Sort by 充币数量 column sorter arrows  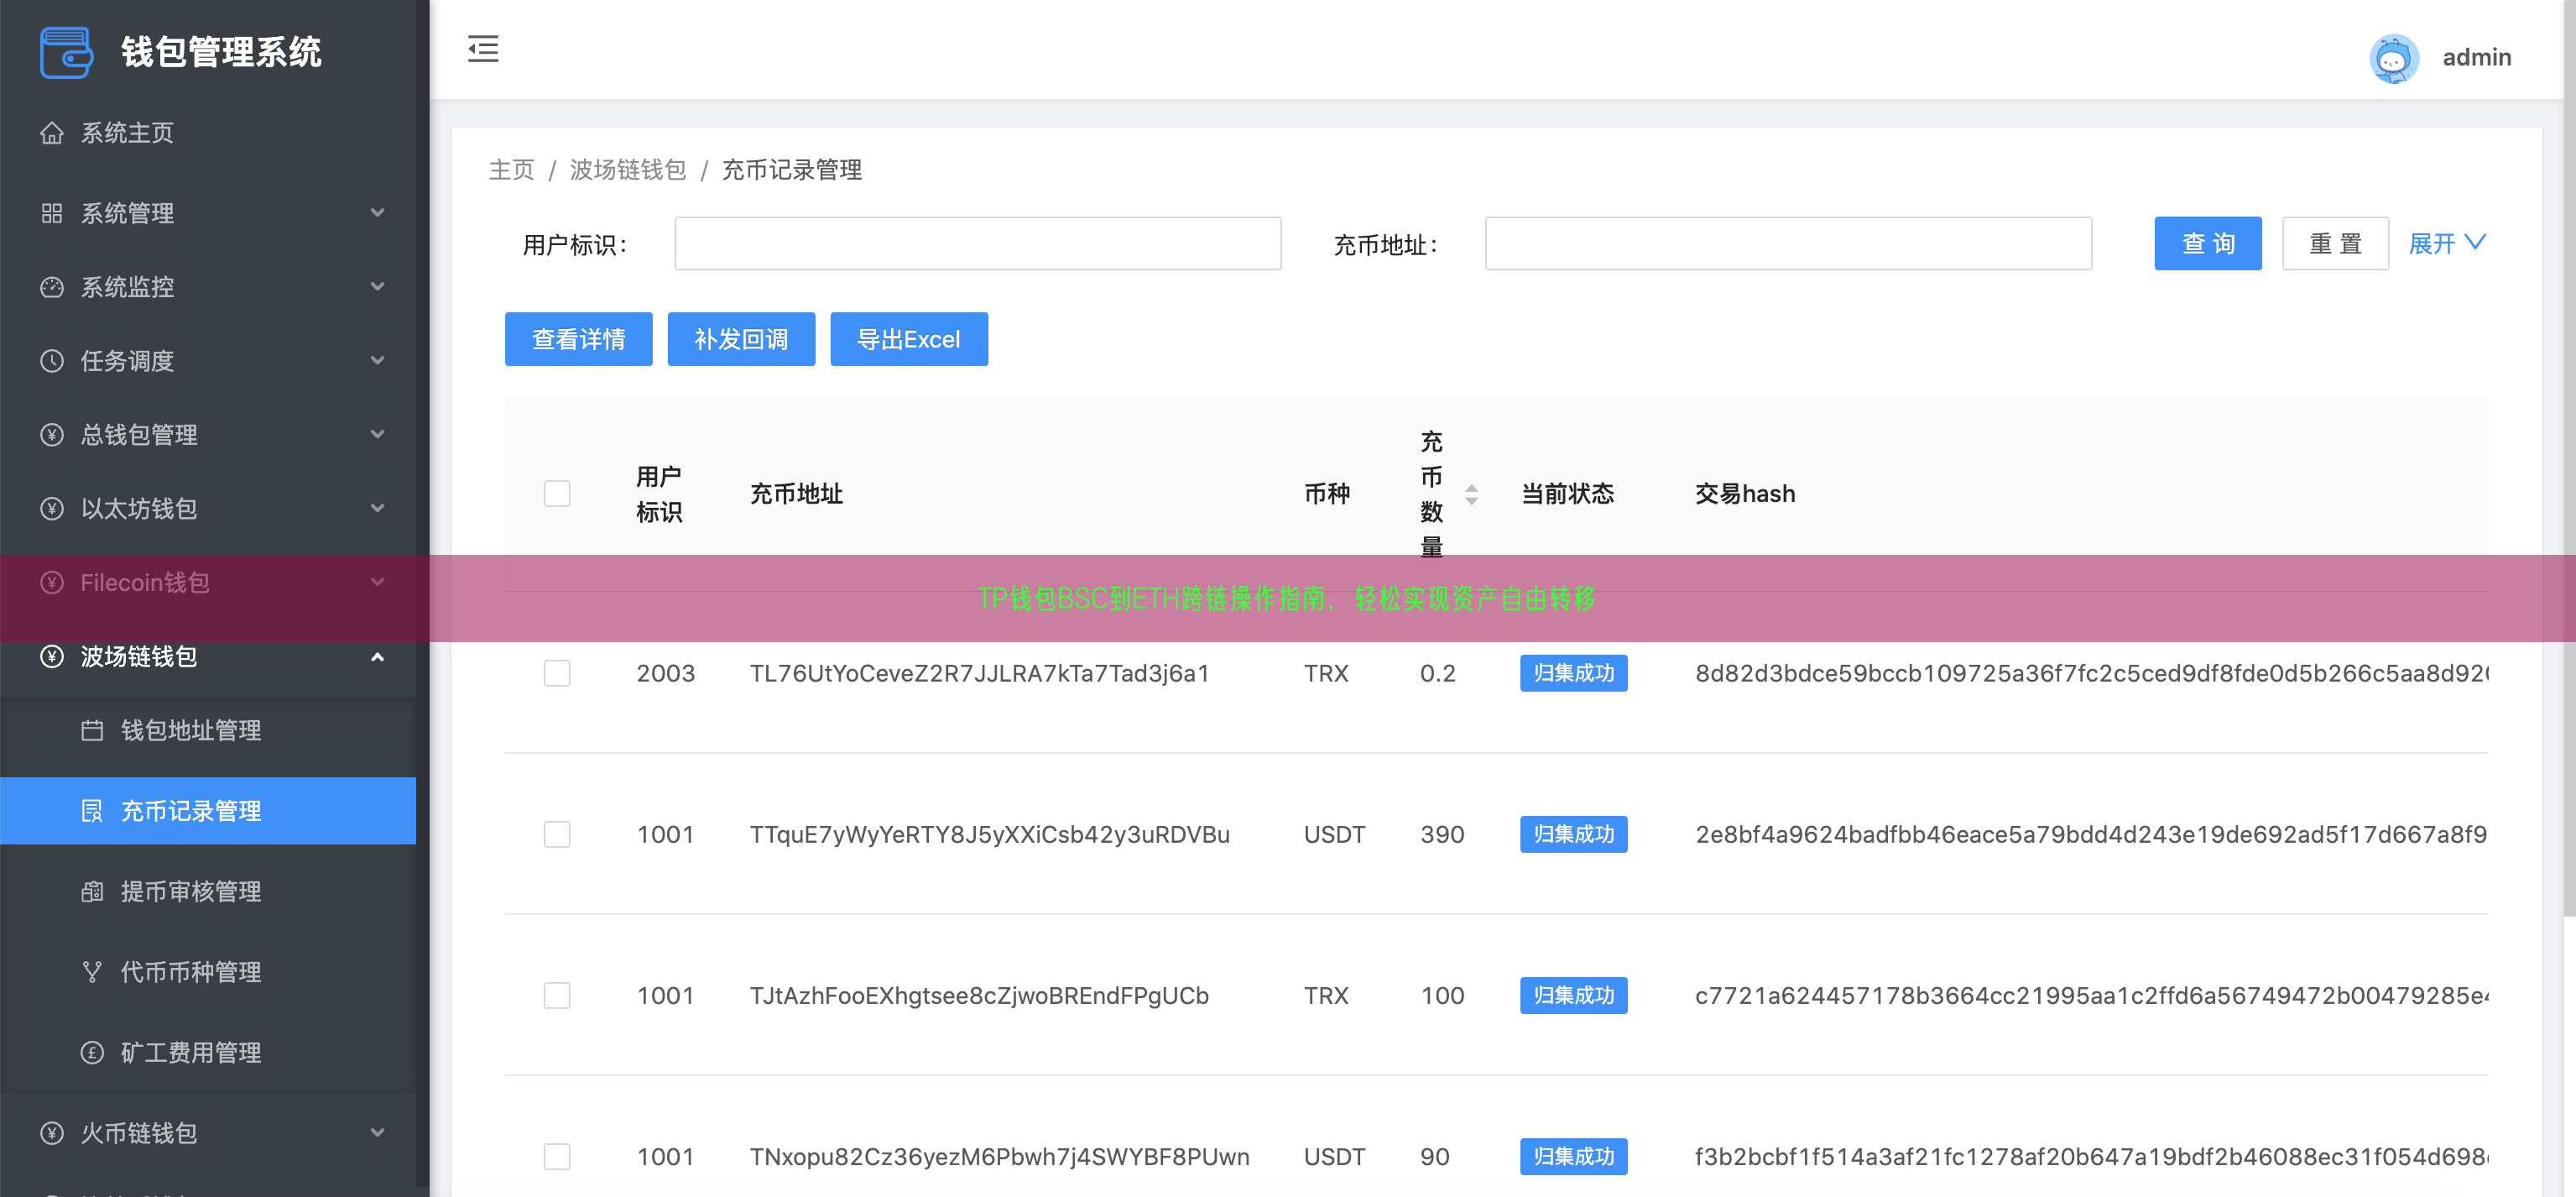click(x=1471, y=494)
